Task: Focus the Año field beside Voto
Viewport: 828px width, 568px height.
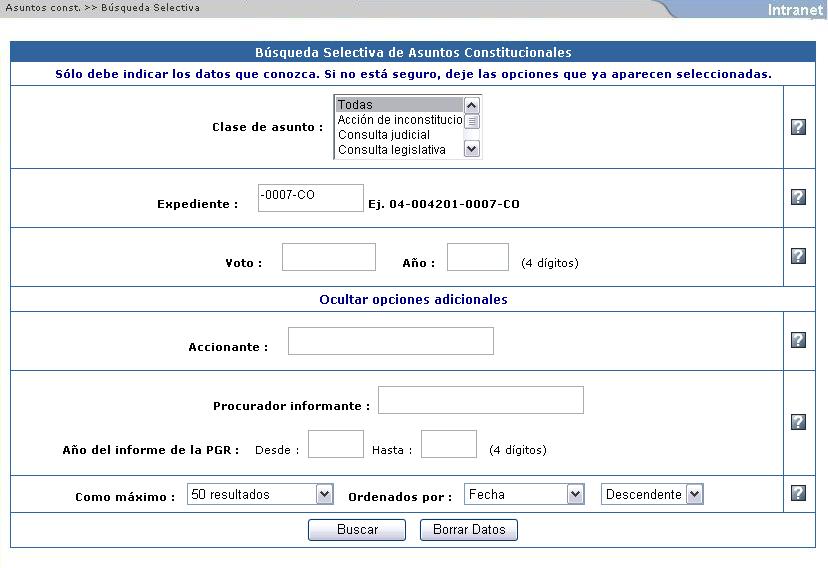Action: [x=478, y=257]
